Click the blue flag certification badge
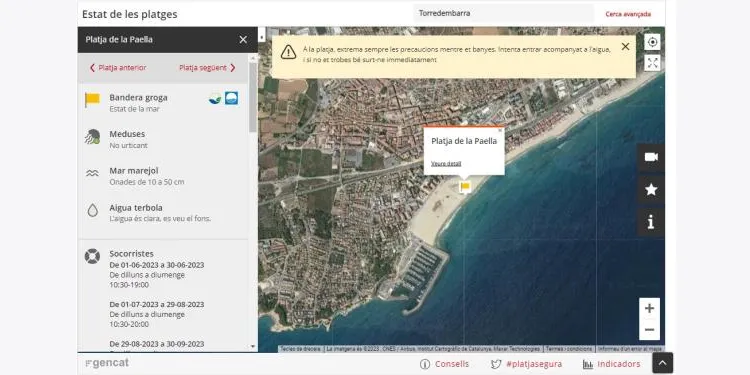750x375 pixels. pos(232,99)
